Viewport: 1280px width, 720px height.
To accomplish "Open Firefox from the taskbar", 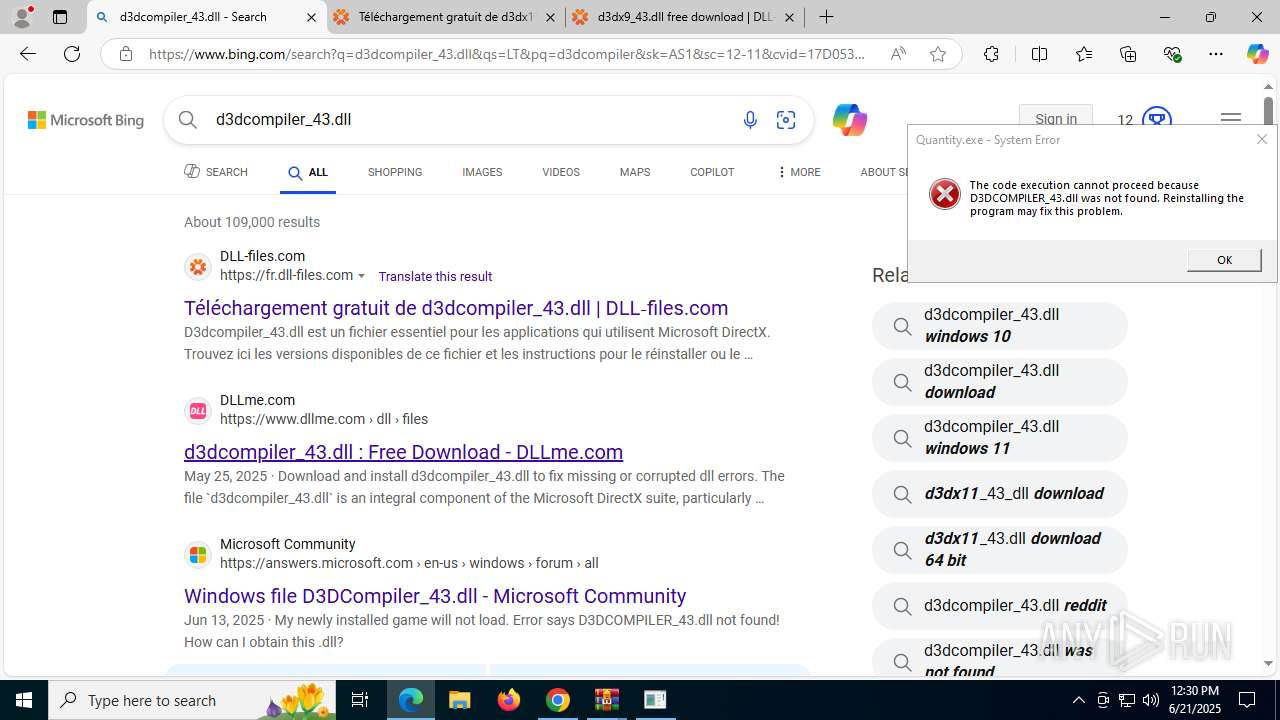I will tap(509, 700).
